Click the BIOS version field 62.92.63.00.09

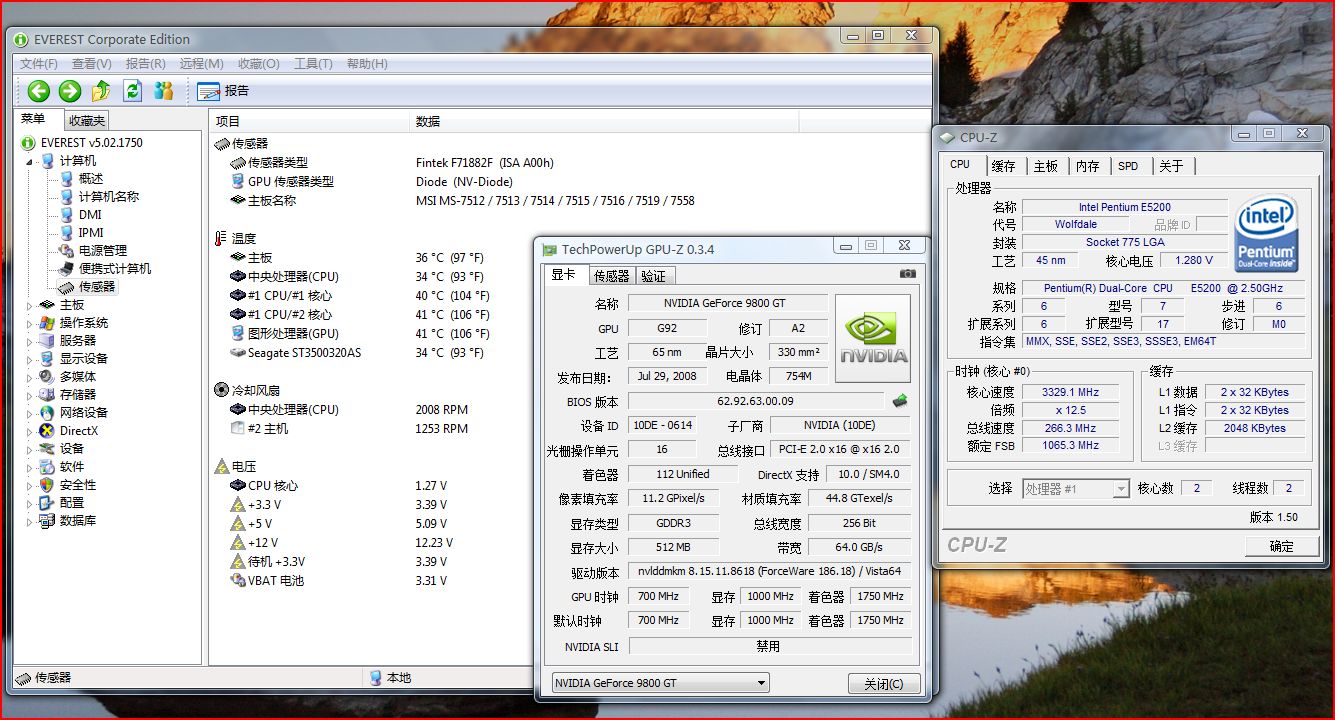pyautogui.click(x=756, y=401)
